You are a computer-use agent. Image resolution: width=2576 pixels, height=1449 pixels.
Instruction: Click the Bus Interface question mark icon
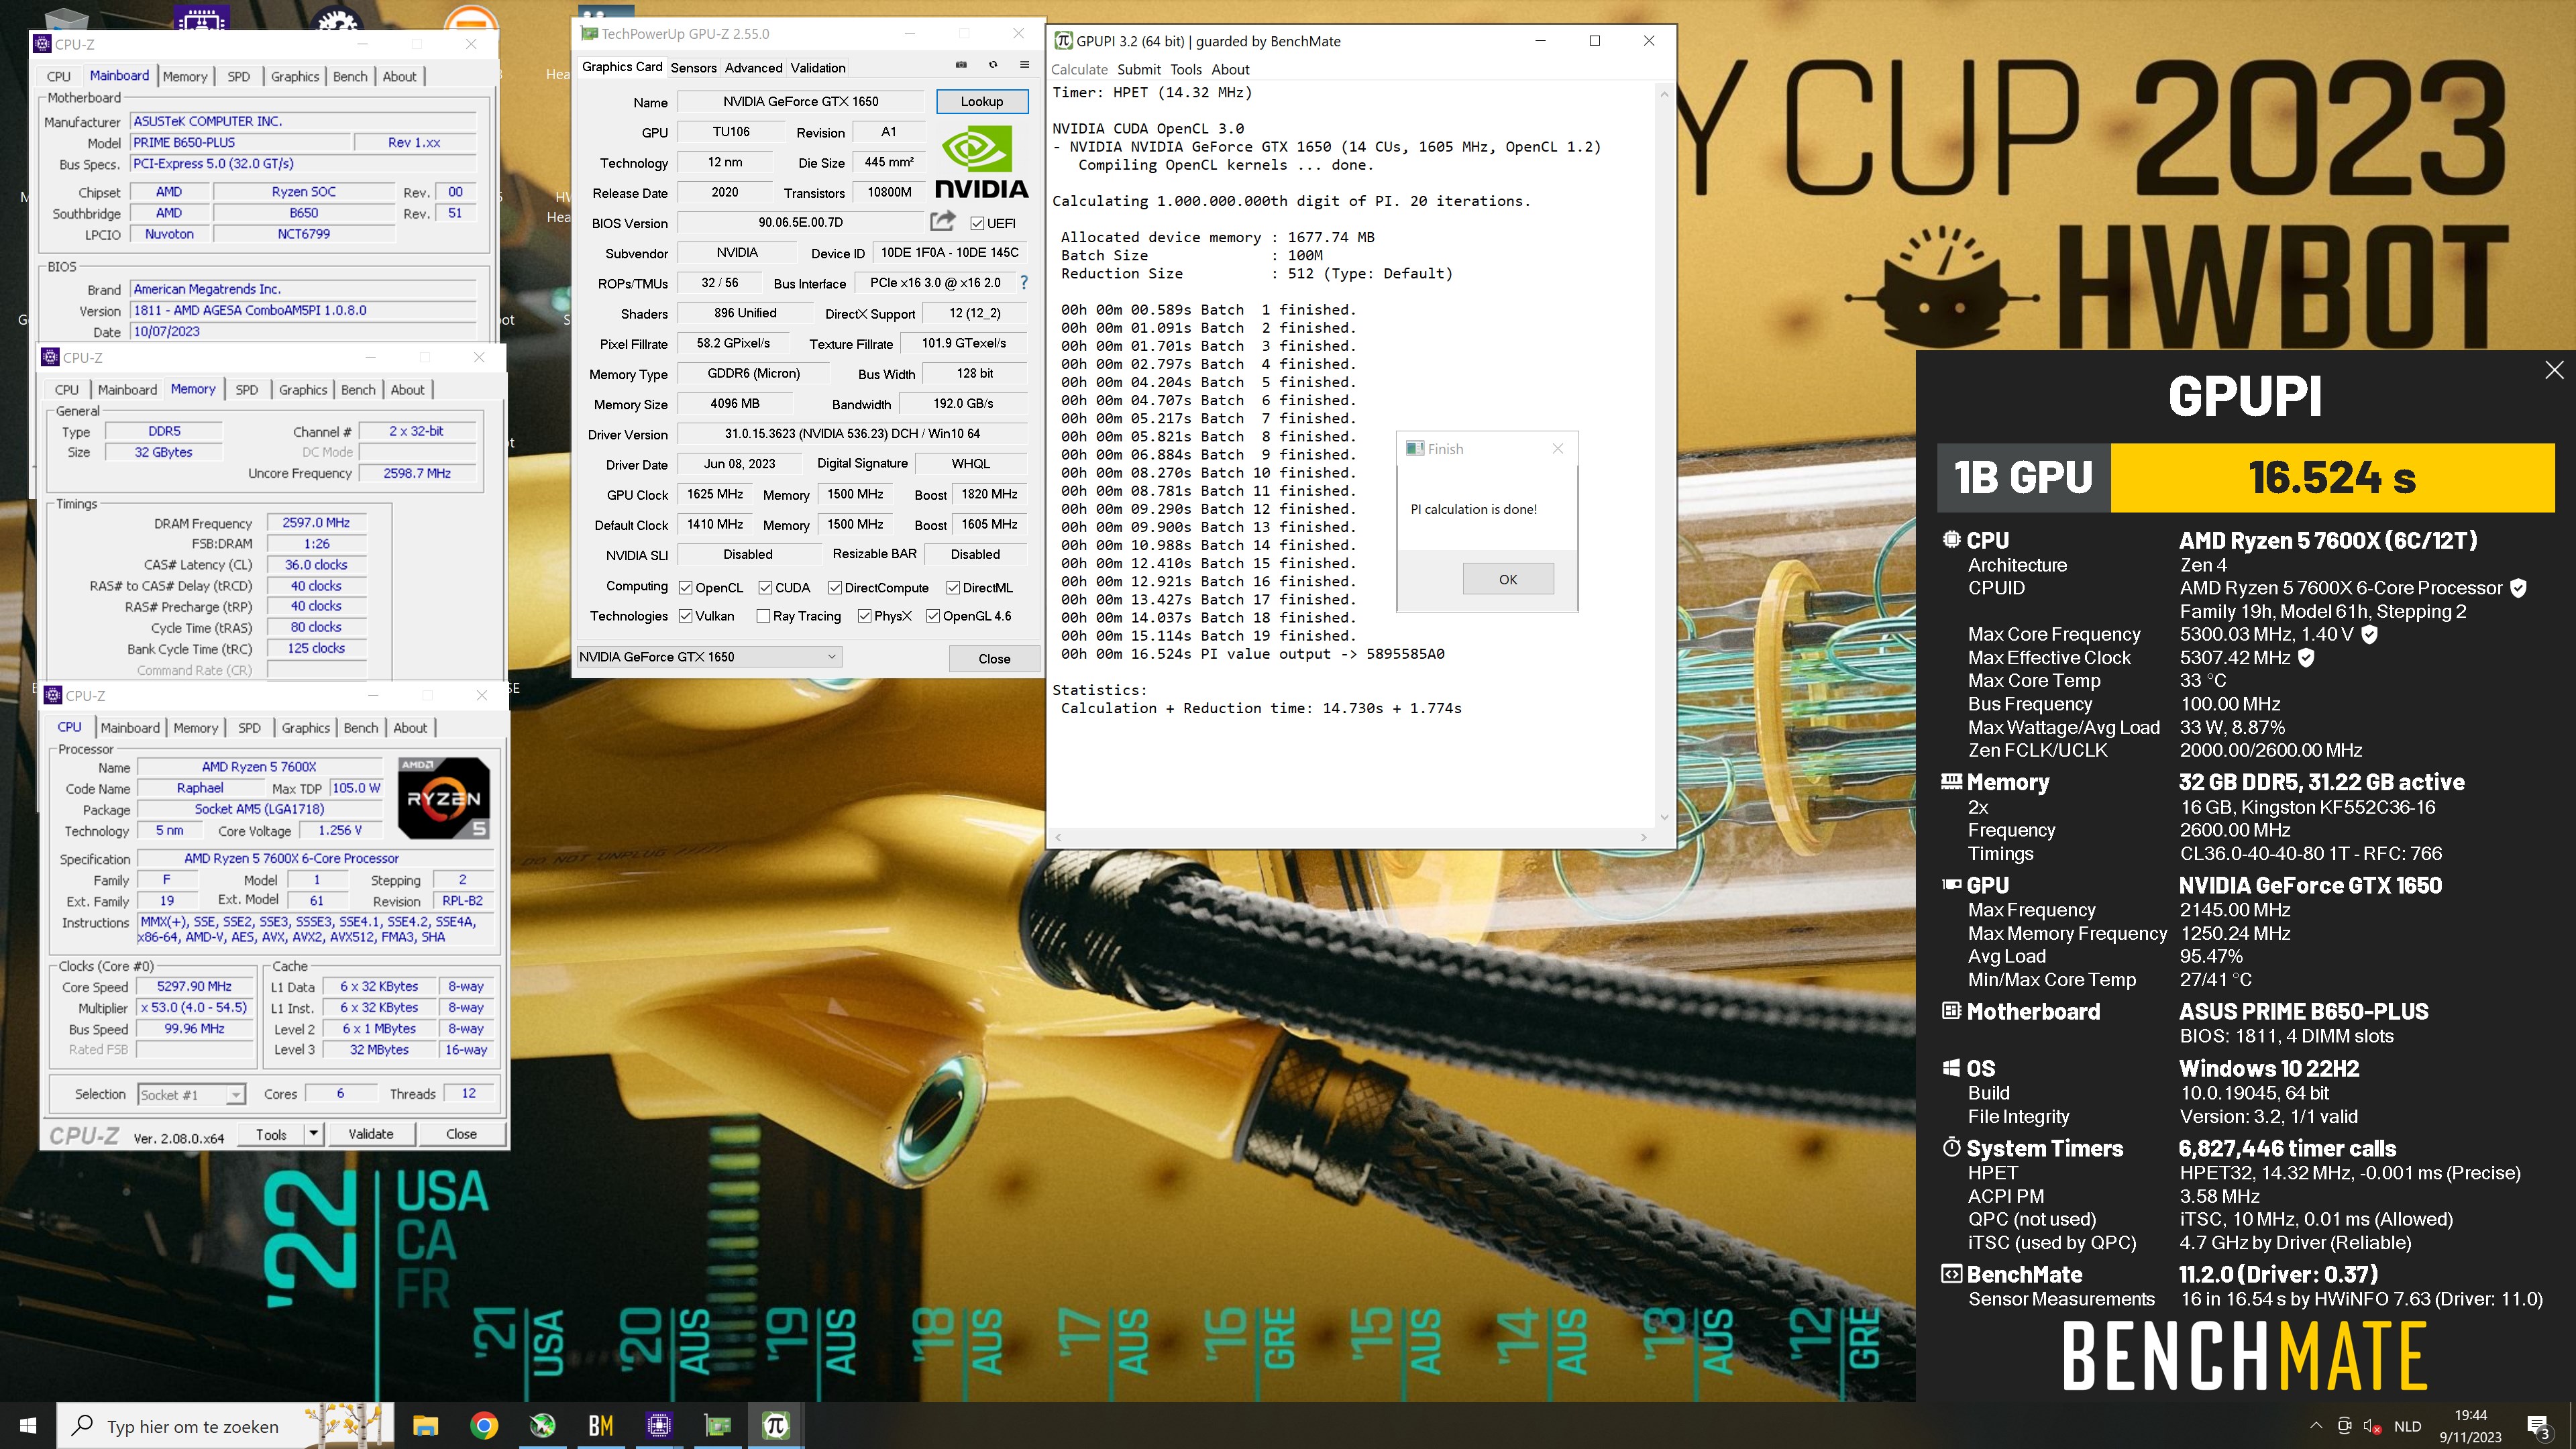click(1023, 283)
